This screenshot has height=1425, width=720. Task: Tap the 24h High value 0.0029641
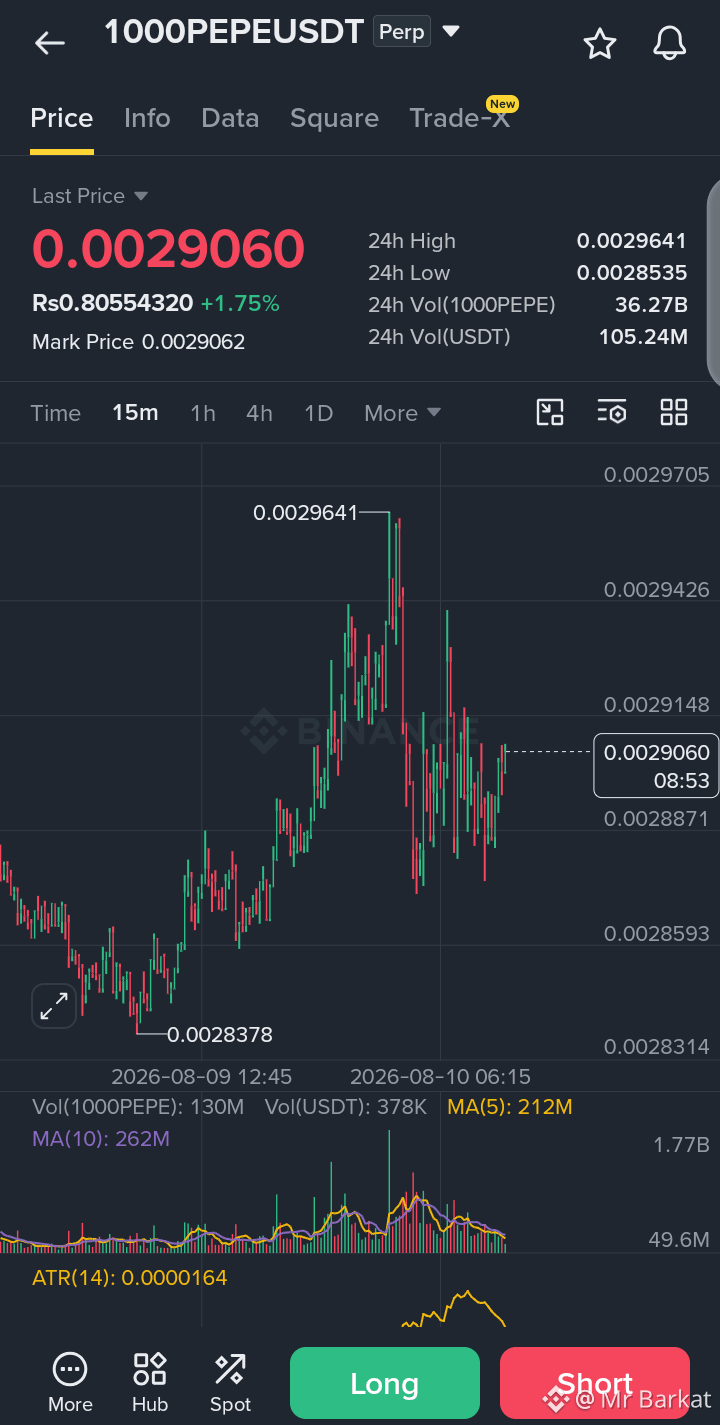pos(632,241)
